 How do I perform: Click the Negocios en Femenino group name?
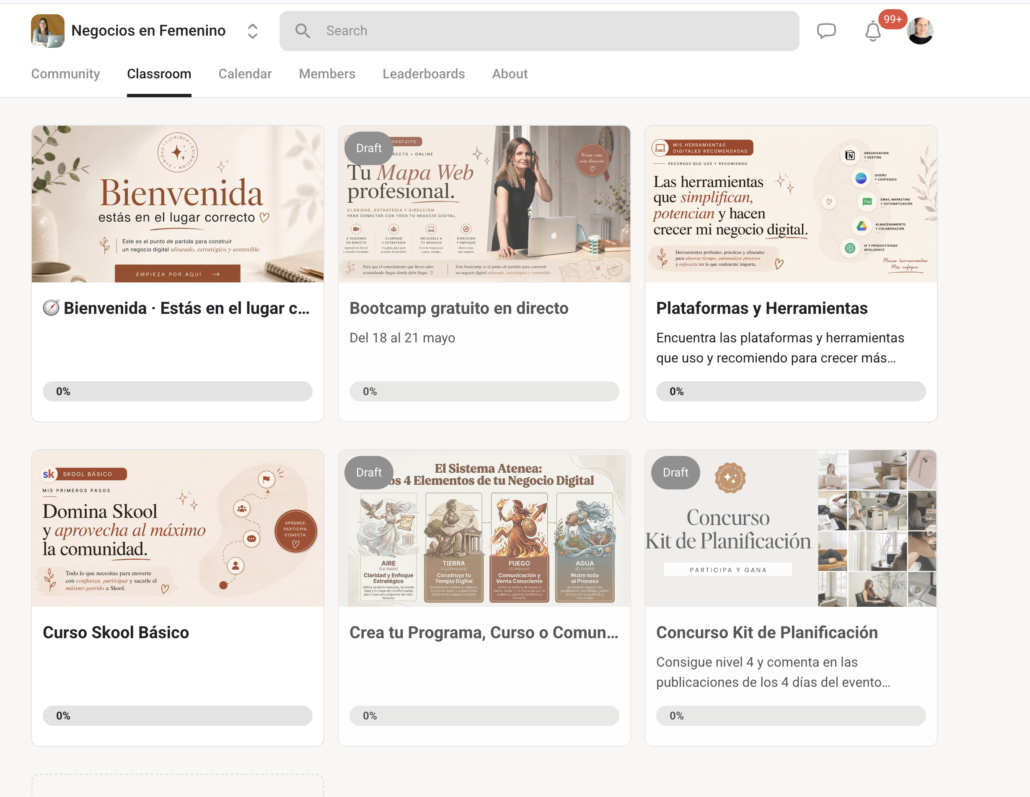pyautogui.click(x=148, y=31)
